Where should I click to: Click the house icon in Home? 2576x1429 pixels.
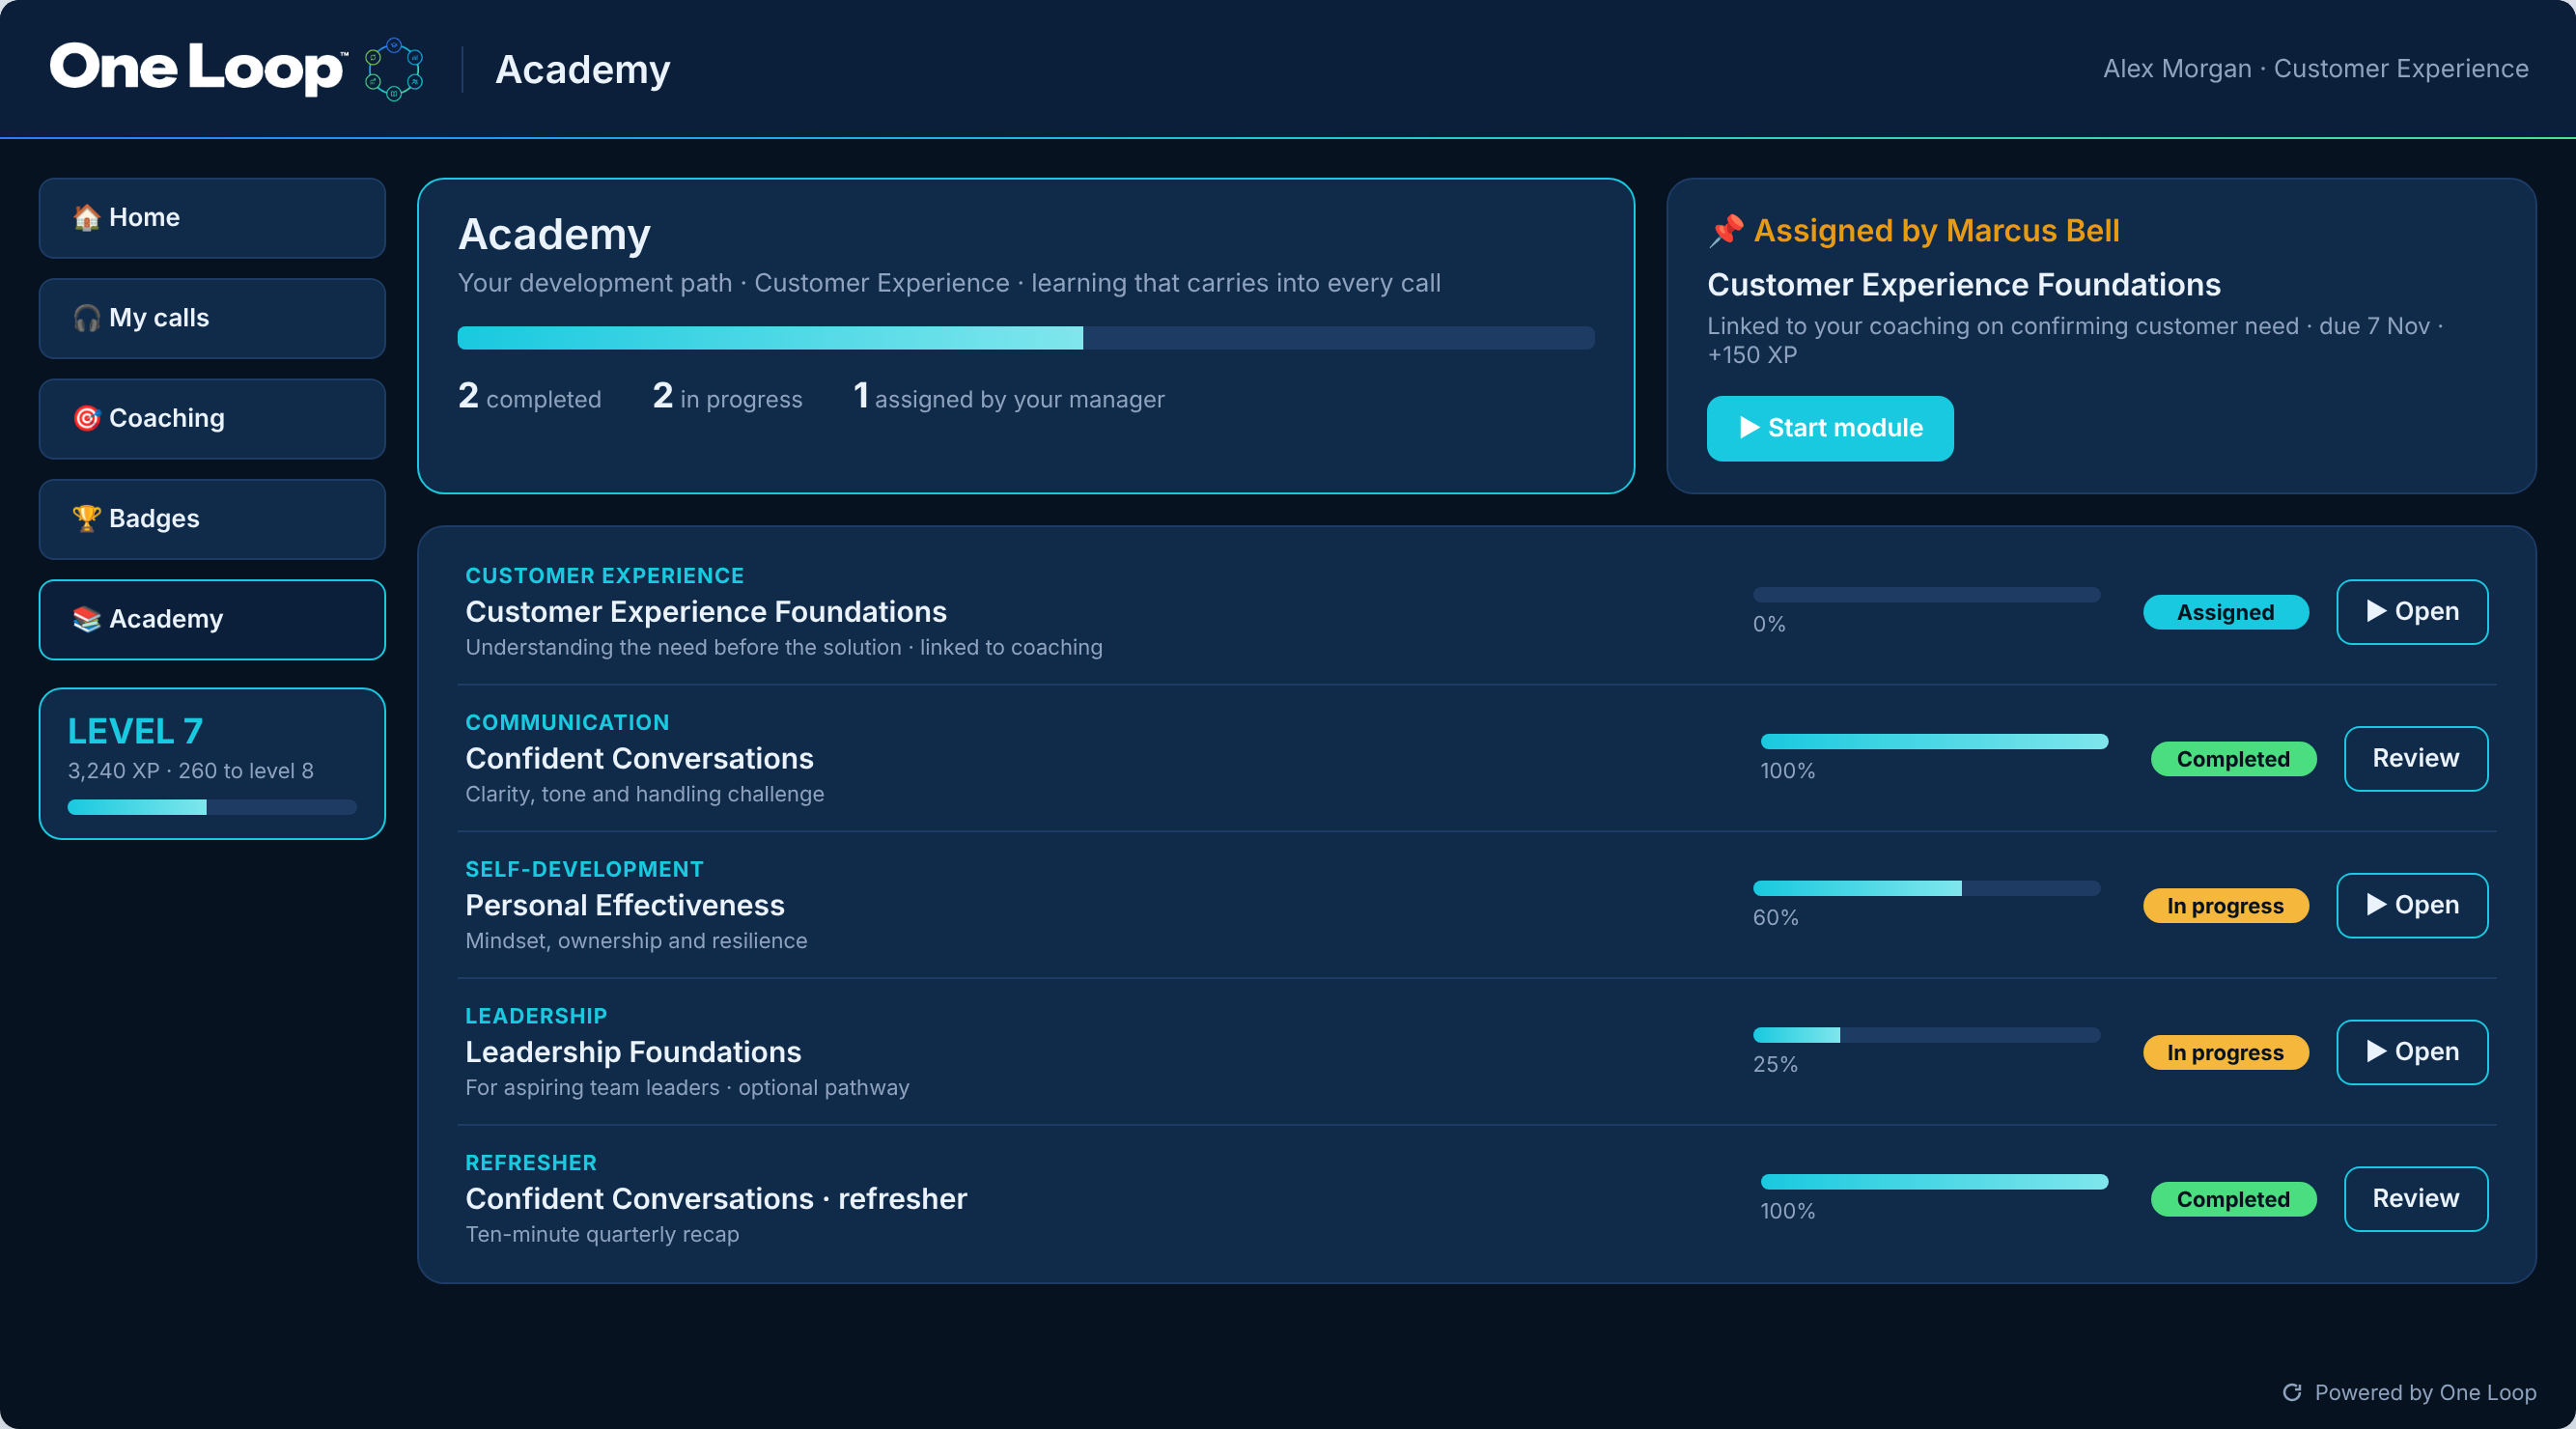point(87,217)
